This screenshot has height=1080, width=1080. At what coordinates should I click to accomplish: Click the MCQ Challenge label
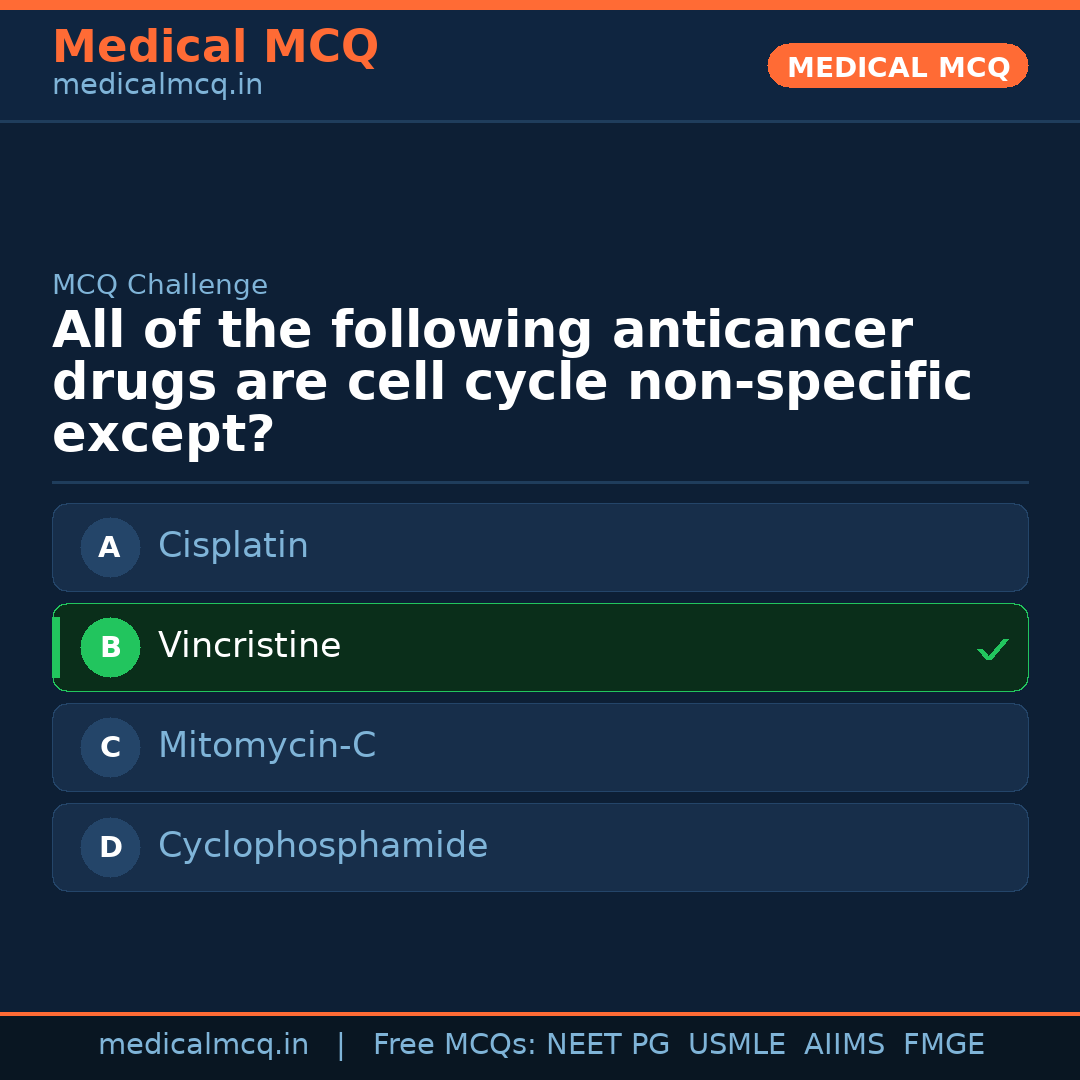(x=160, y=285)
